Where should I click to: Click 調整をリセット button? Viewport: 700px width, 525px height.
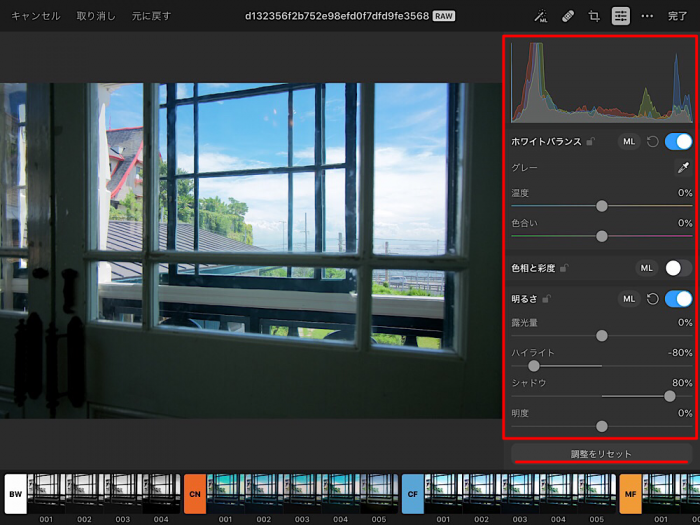tap(601, 454)
